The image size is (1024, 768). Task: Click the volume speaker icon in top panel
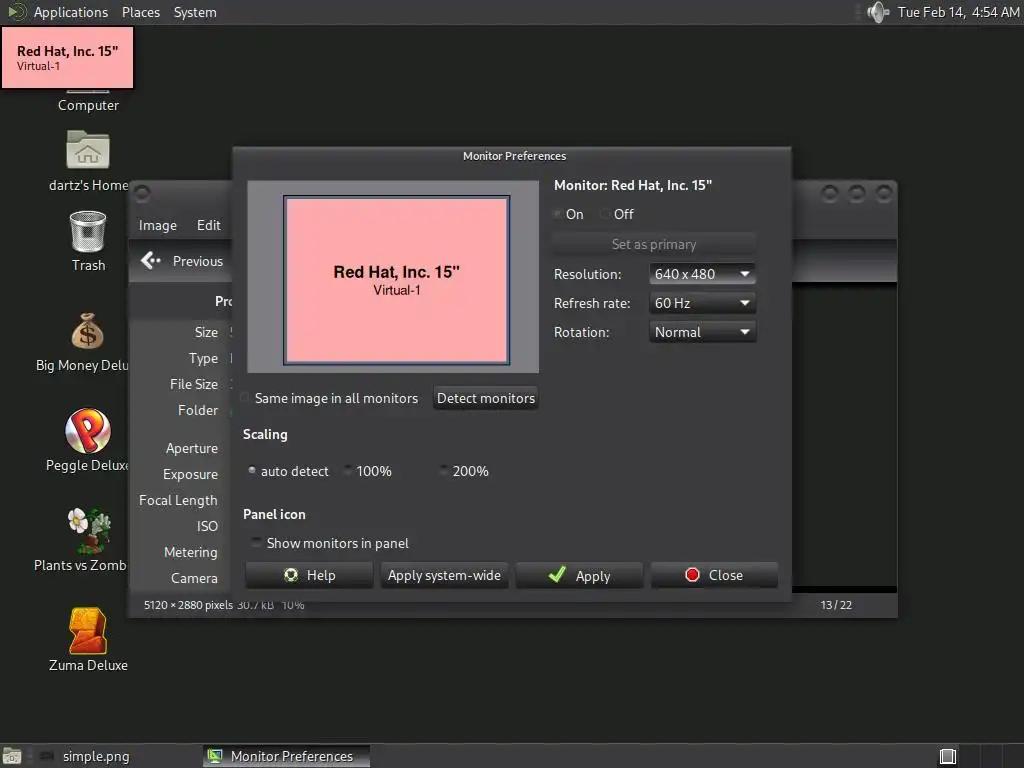click(878, 12)
